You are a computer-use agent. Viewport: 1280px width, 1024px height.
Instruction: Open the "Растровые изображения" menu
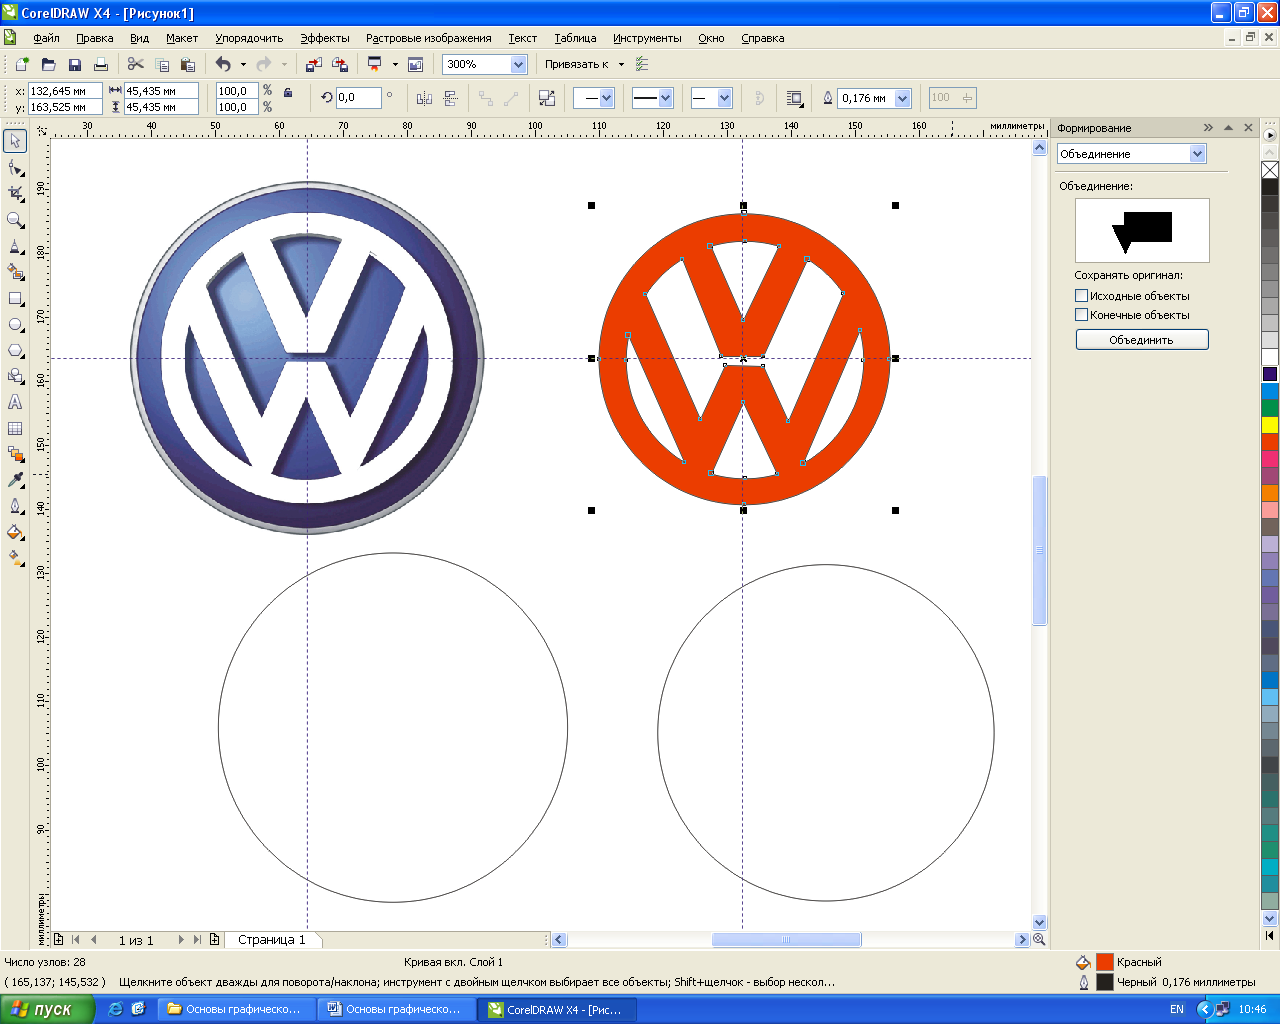coord(429,38)
